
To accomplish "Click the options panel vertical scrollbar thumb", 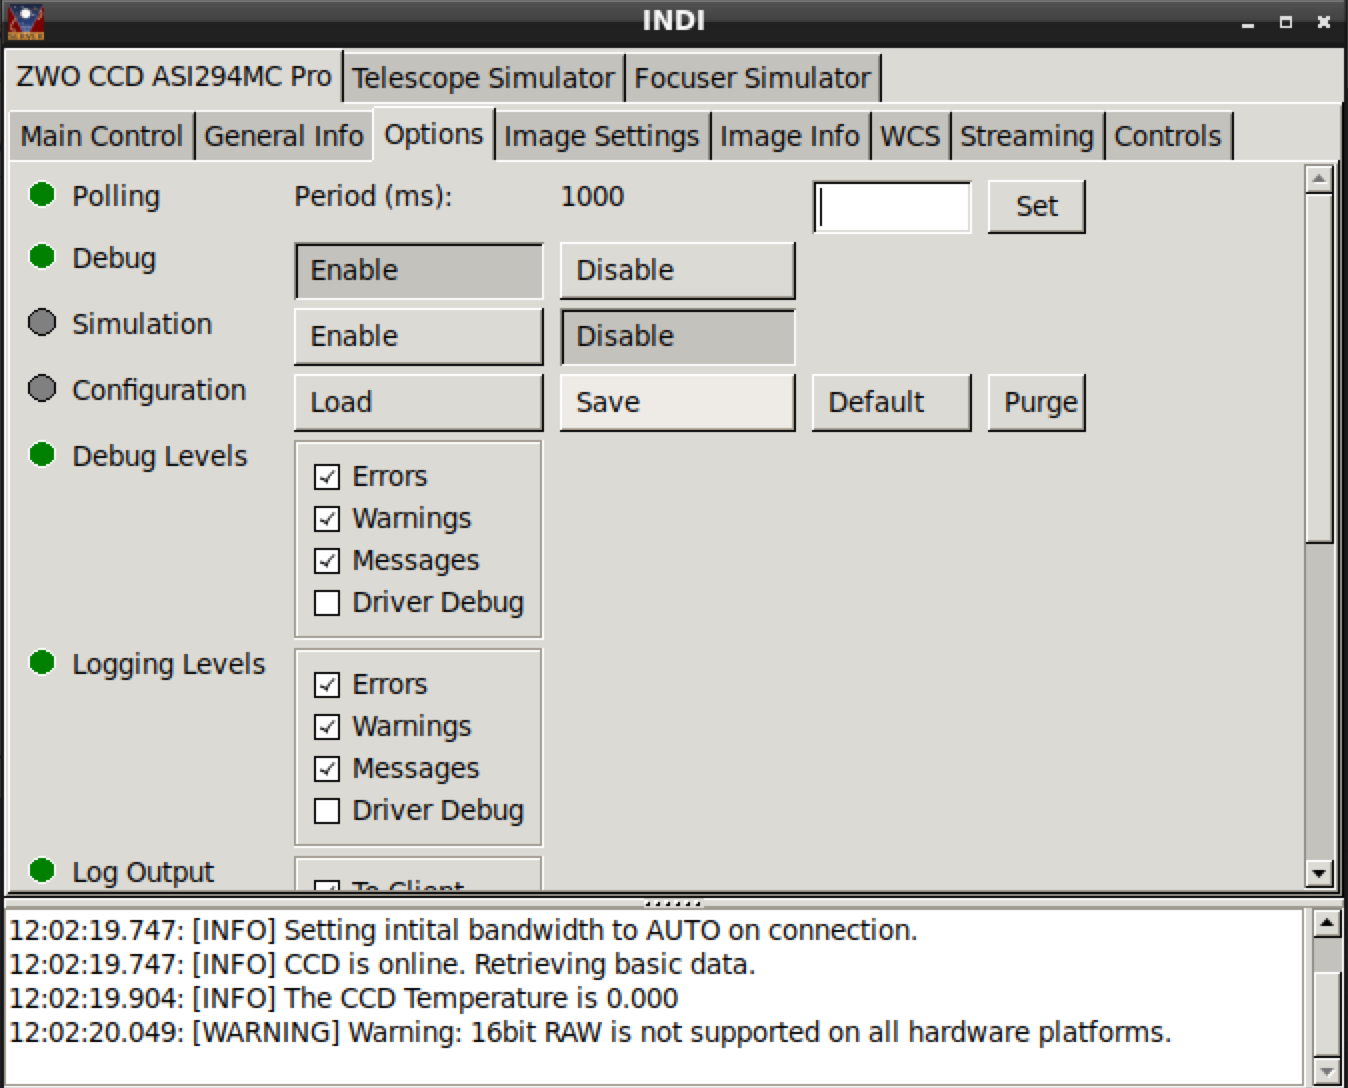I will coord(1319,368).
